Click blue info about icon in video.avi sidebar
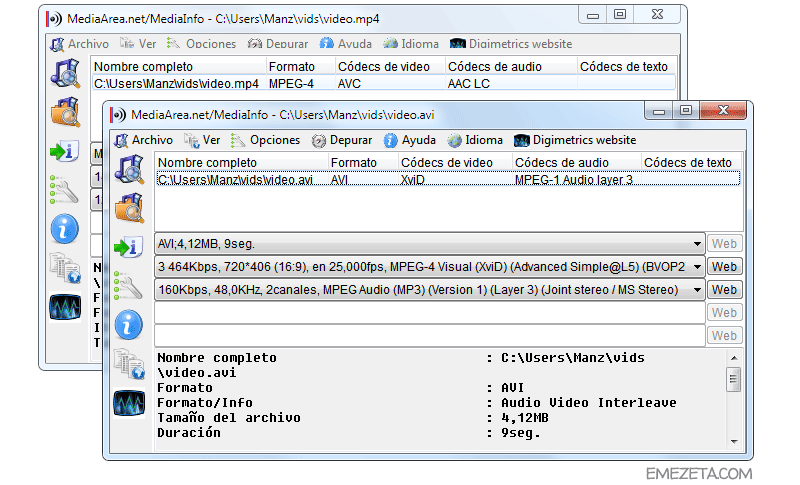800x485 pixels. click(129, 325)
